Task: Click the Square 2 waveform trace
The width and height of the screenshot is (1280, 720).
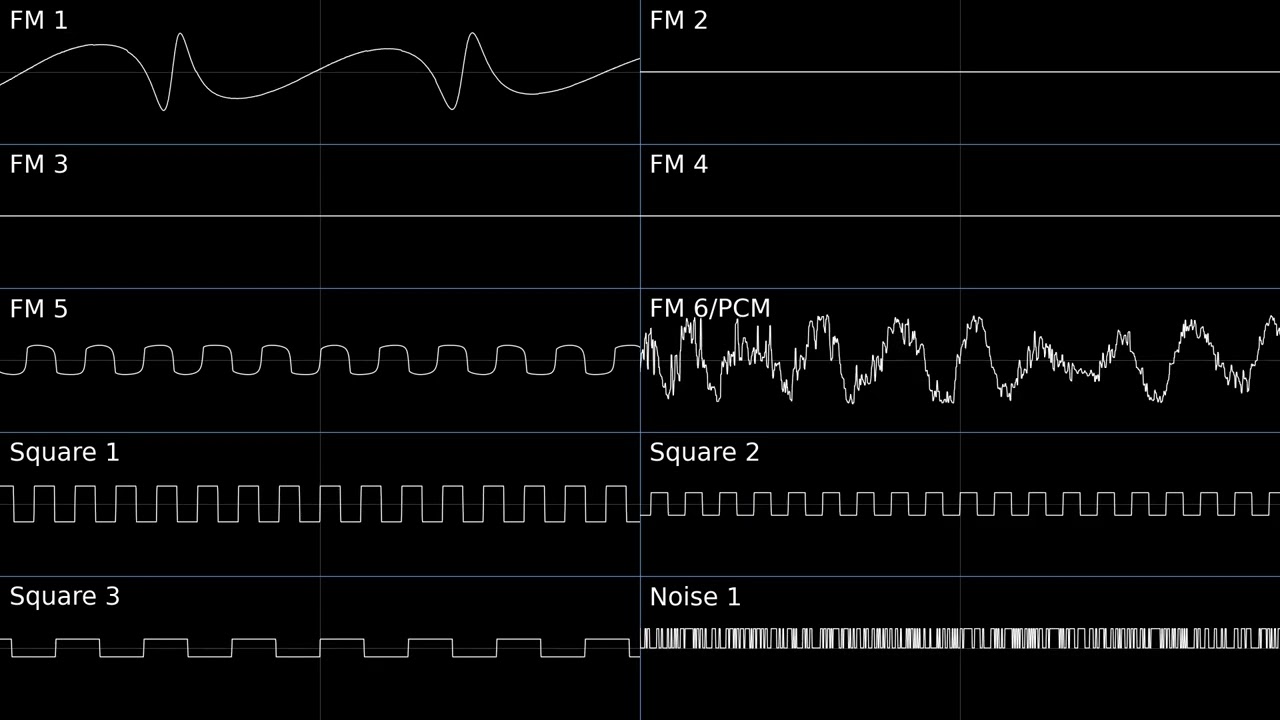Action: click(x=960, y=504)
